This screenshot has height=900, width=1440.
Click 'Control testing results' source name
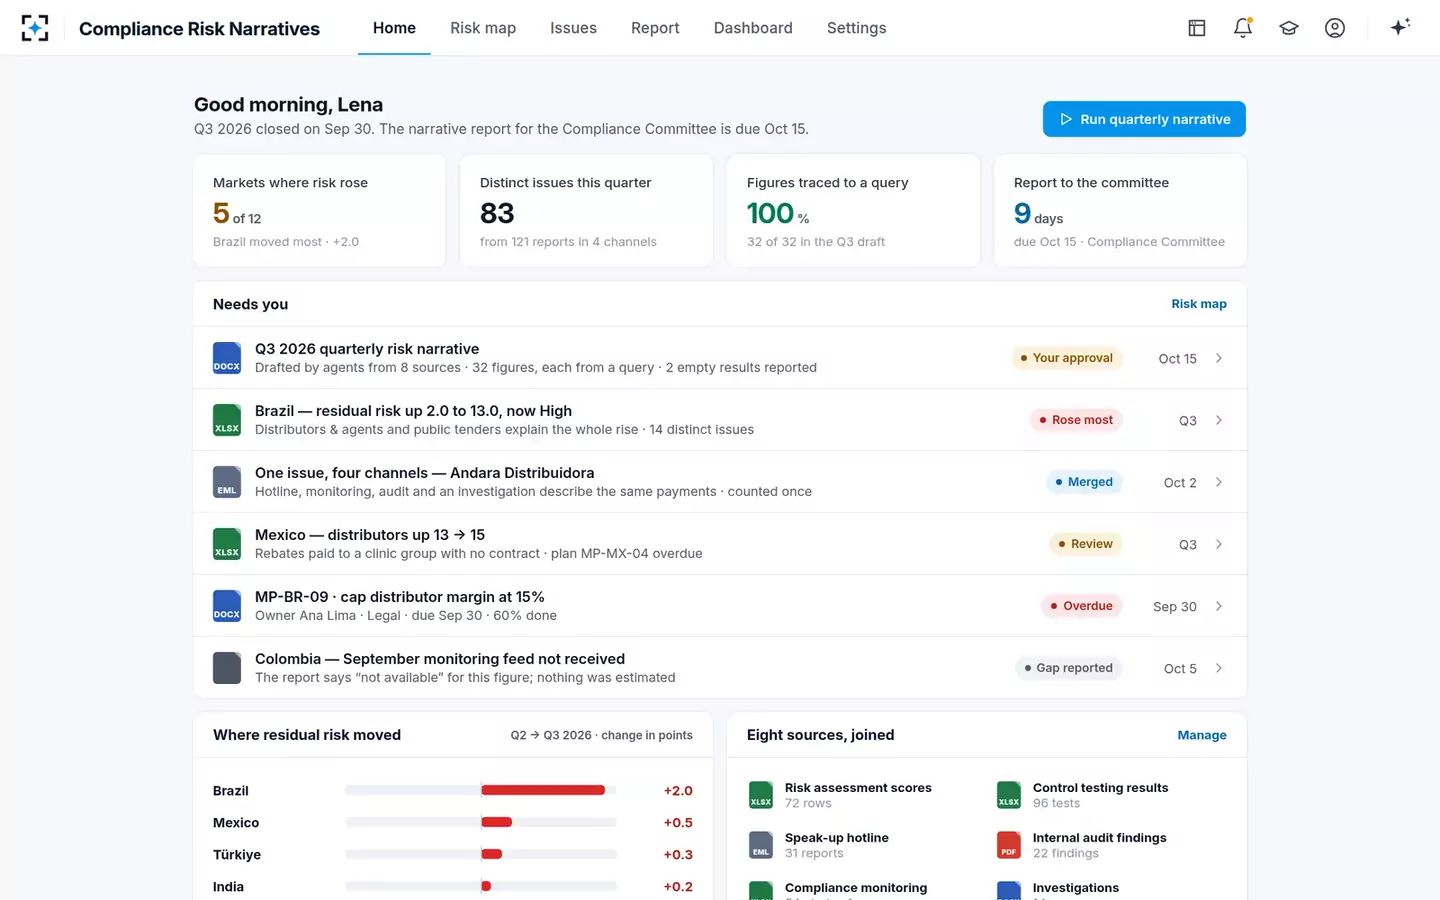(1100, 788)
